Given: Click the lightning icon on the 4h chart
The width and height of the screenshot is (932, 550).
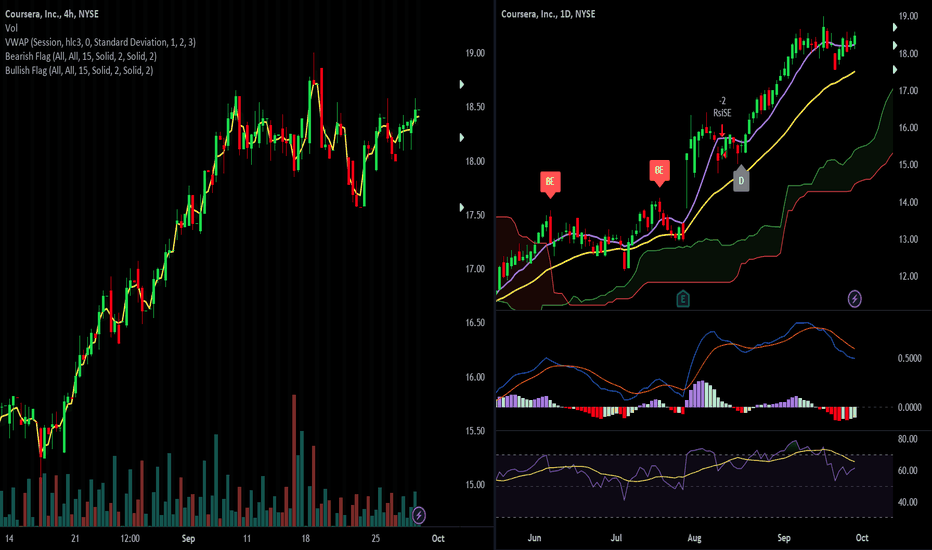Looking at the screenshot, I should (x=419, y=515).
